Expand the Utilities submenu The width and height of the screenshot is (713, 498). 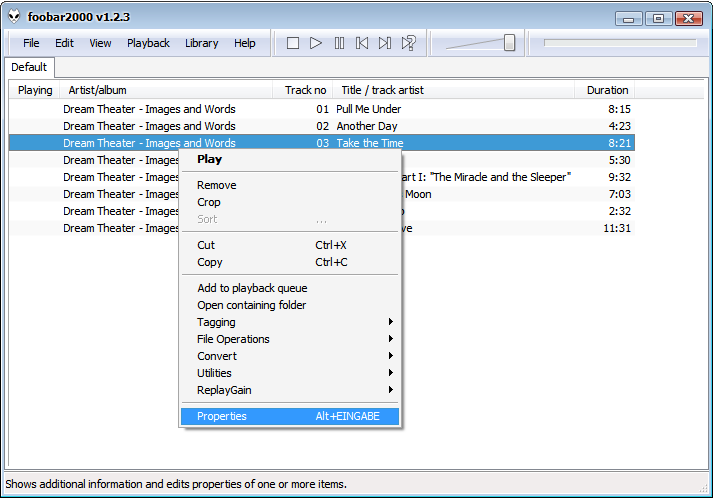click(x=290, y=373)
